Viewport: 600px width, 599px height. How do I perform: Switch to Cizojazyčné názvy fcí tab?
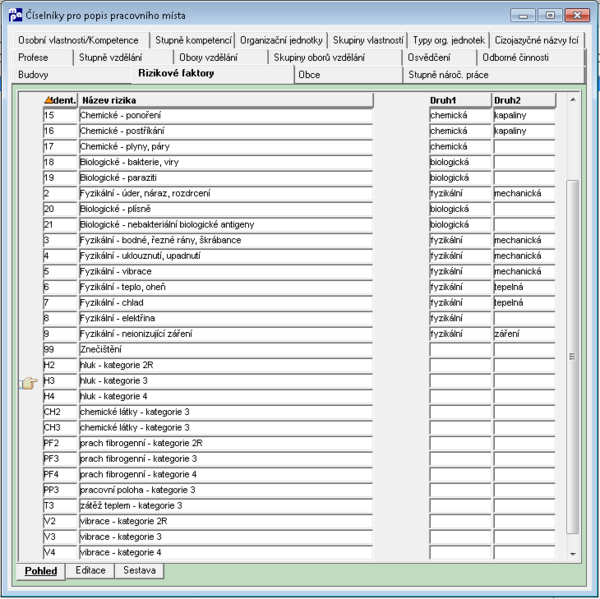click(x=536, y=40)
